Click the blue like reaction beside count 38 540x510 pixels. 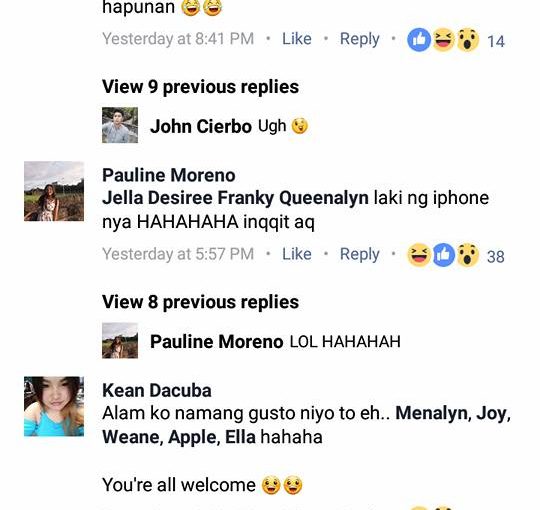(443, 255)
